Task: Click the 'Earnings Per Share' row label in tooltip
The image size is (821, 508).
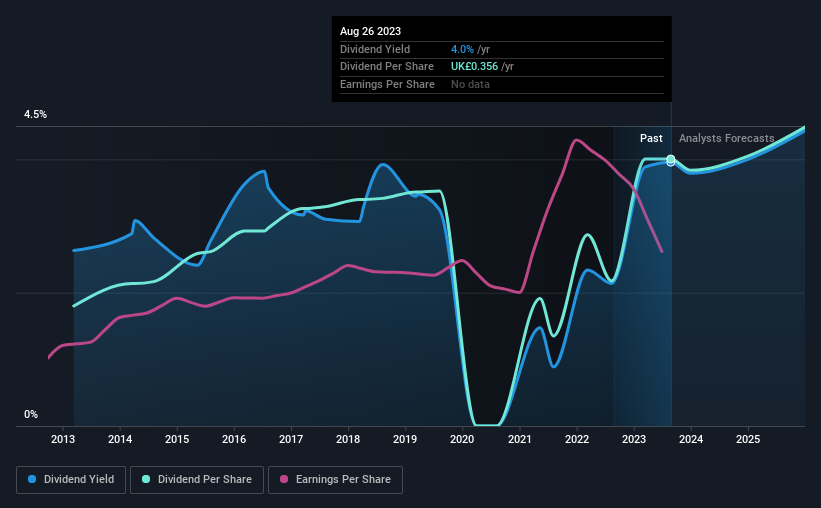Action: click(x=387, y=84)
